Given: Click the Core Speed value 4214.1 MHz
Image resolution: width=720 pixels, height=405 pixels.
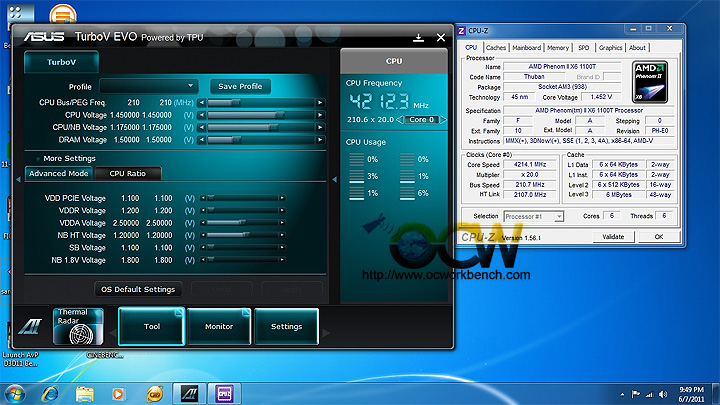Looking at the screenshot, I should tap(530, 164).
